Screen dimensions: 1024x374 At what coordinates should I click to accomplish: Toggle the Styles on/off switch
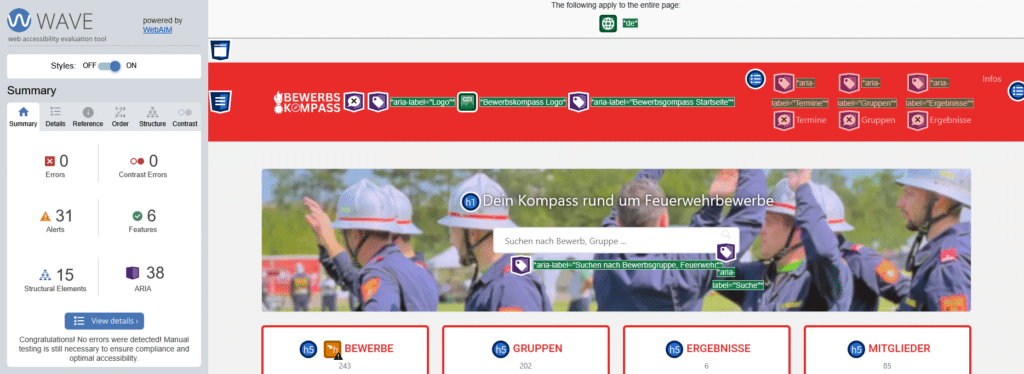click(110, 66)
